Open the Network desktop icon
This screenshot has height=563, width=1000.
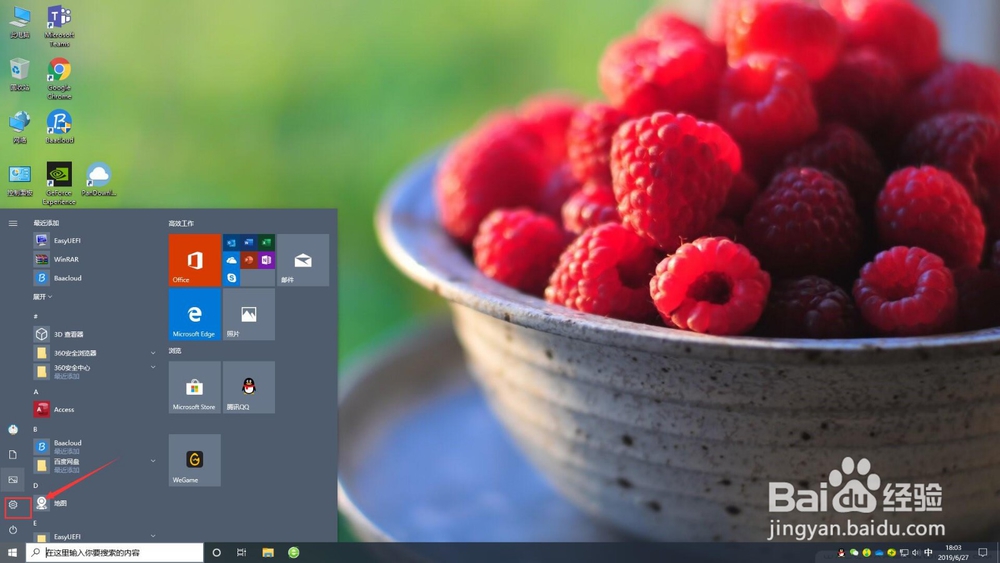point(20,127)
